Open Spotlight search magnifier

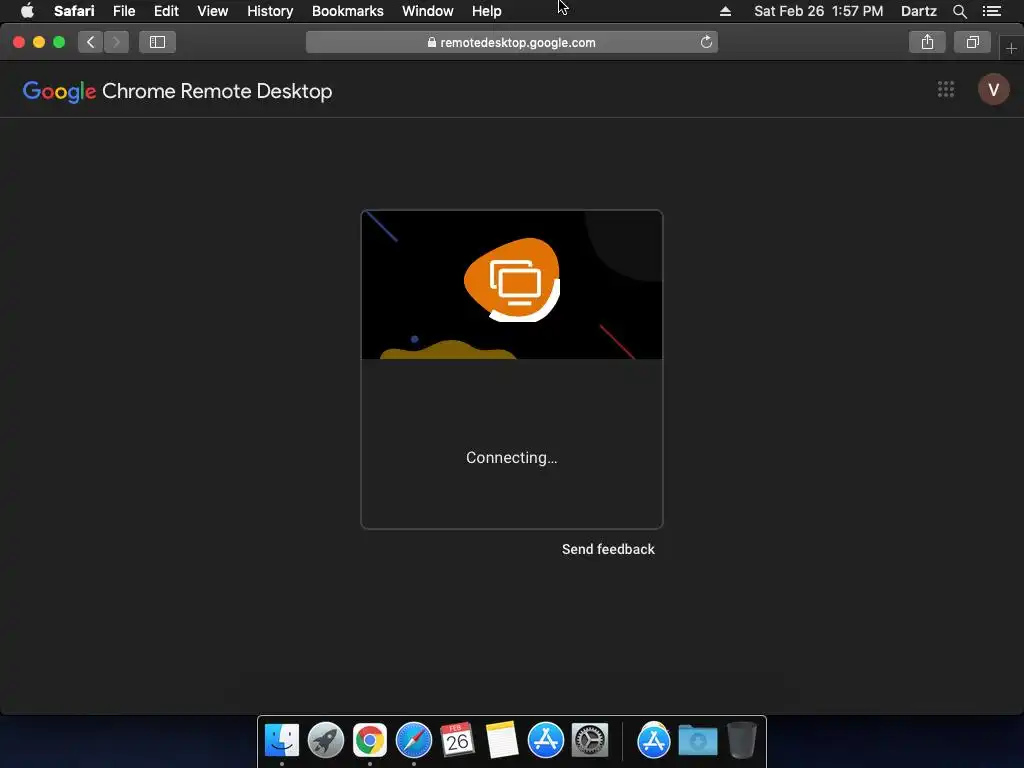click(x=959, y=11)
